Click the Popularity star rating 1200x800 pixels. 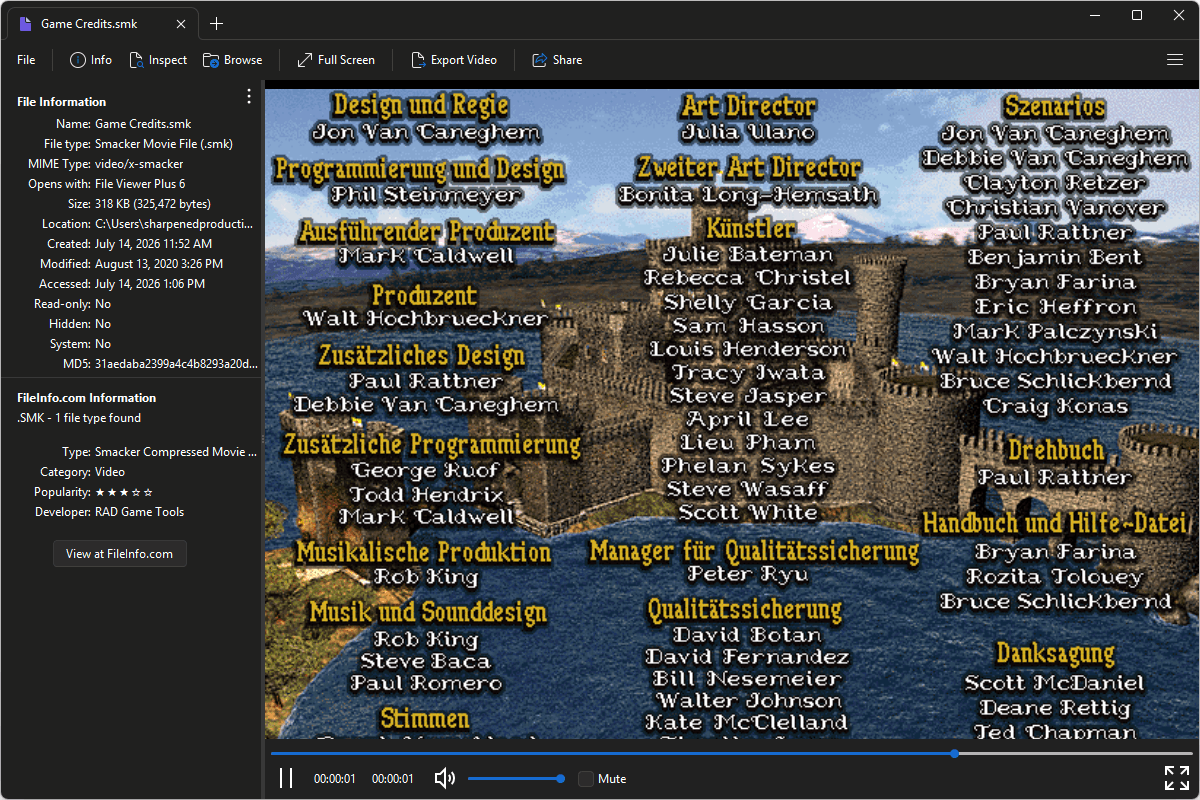(124, 492)
